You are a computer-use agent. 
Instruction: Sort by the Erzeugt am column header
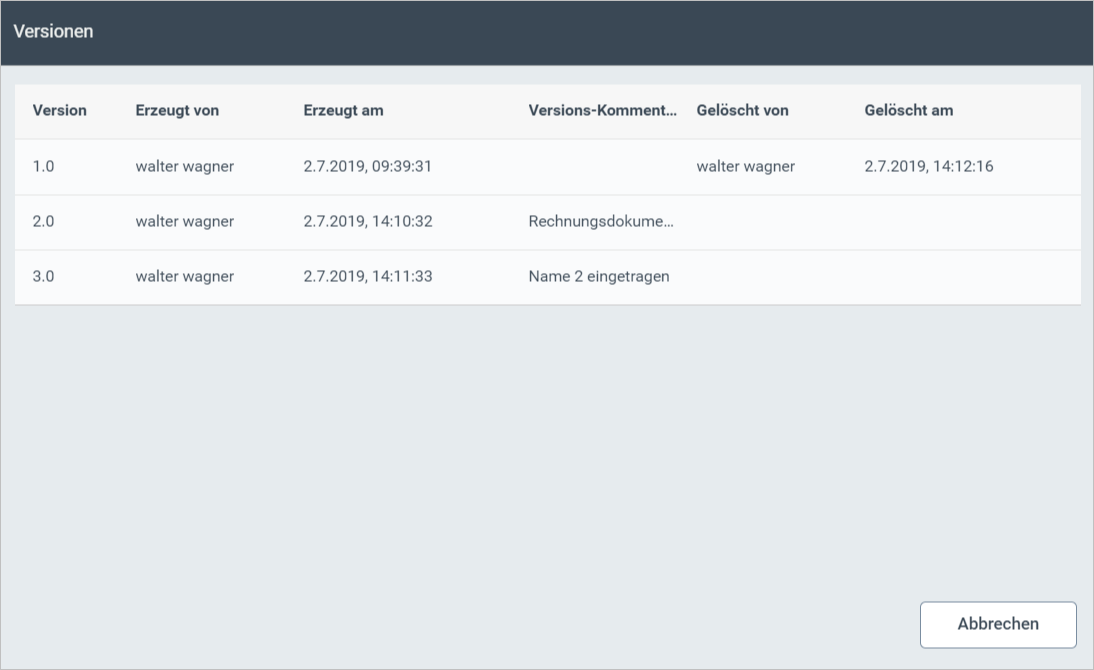[343, 111]
